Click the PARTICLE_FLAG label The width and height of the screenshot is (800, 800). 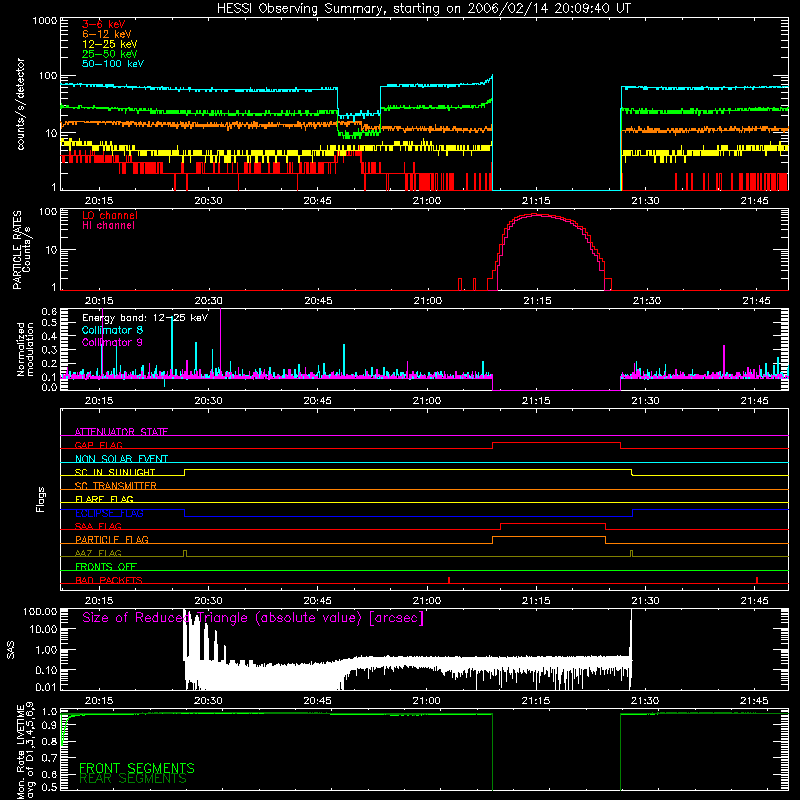(112, 540)
